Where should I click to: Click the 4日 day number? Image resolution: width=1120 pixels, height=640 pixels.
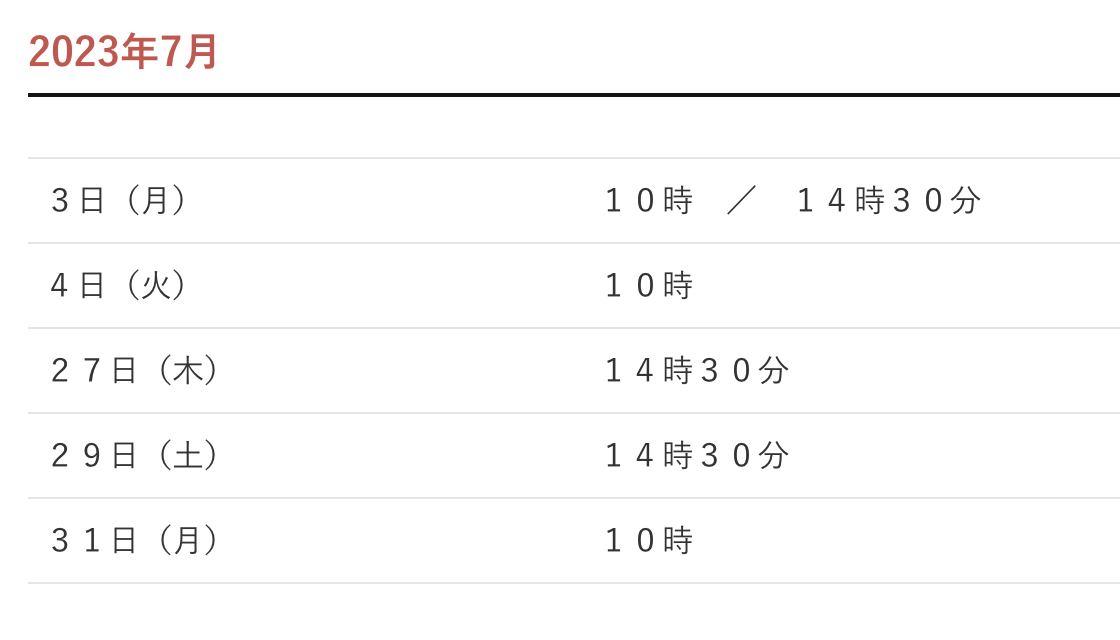point(78,286)
